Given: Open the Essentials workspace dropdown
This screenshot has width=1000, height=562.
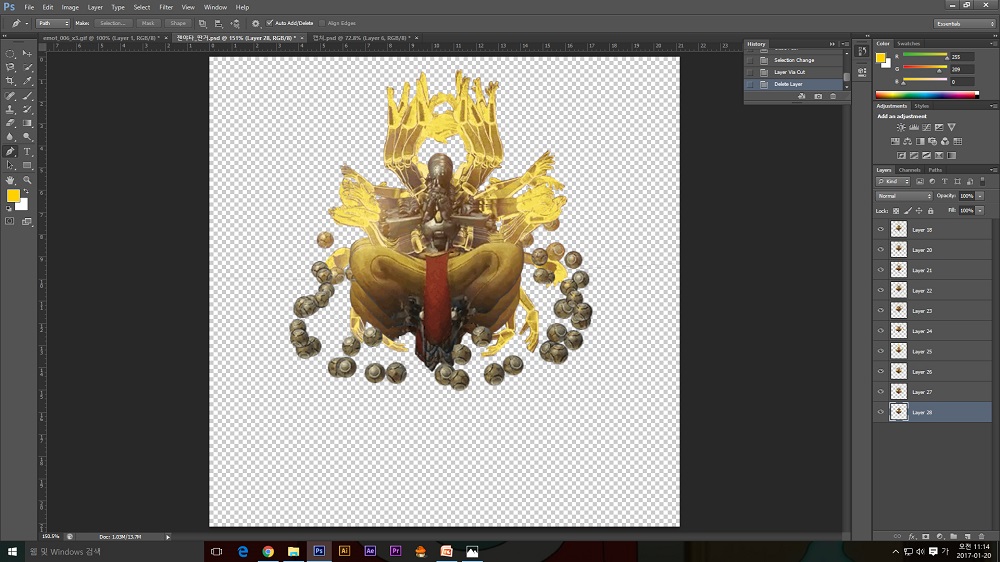Looking at the screenshot, I should point(965,24).
